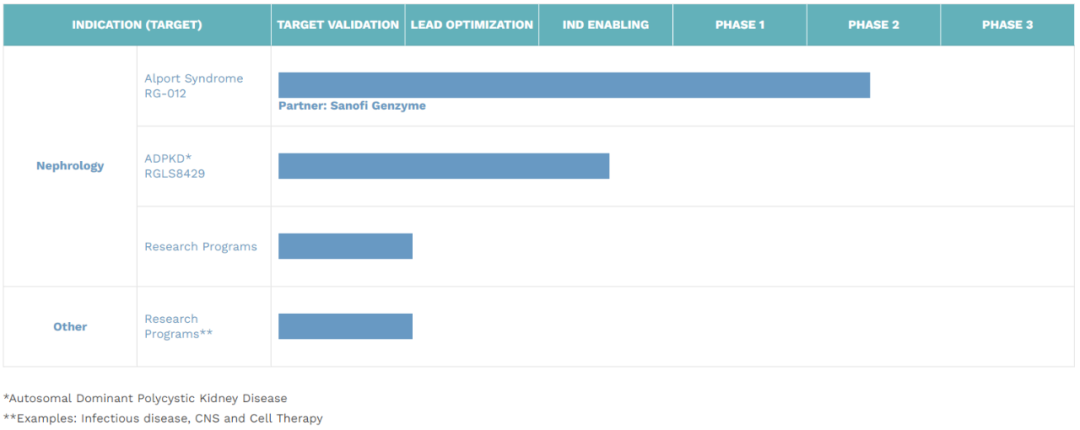Click the Autosomal Dominant Polycystic Kidney Disease footnote
This screenshot has width=1080, height=430.
(145, 398)
